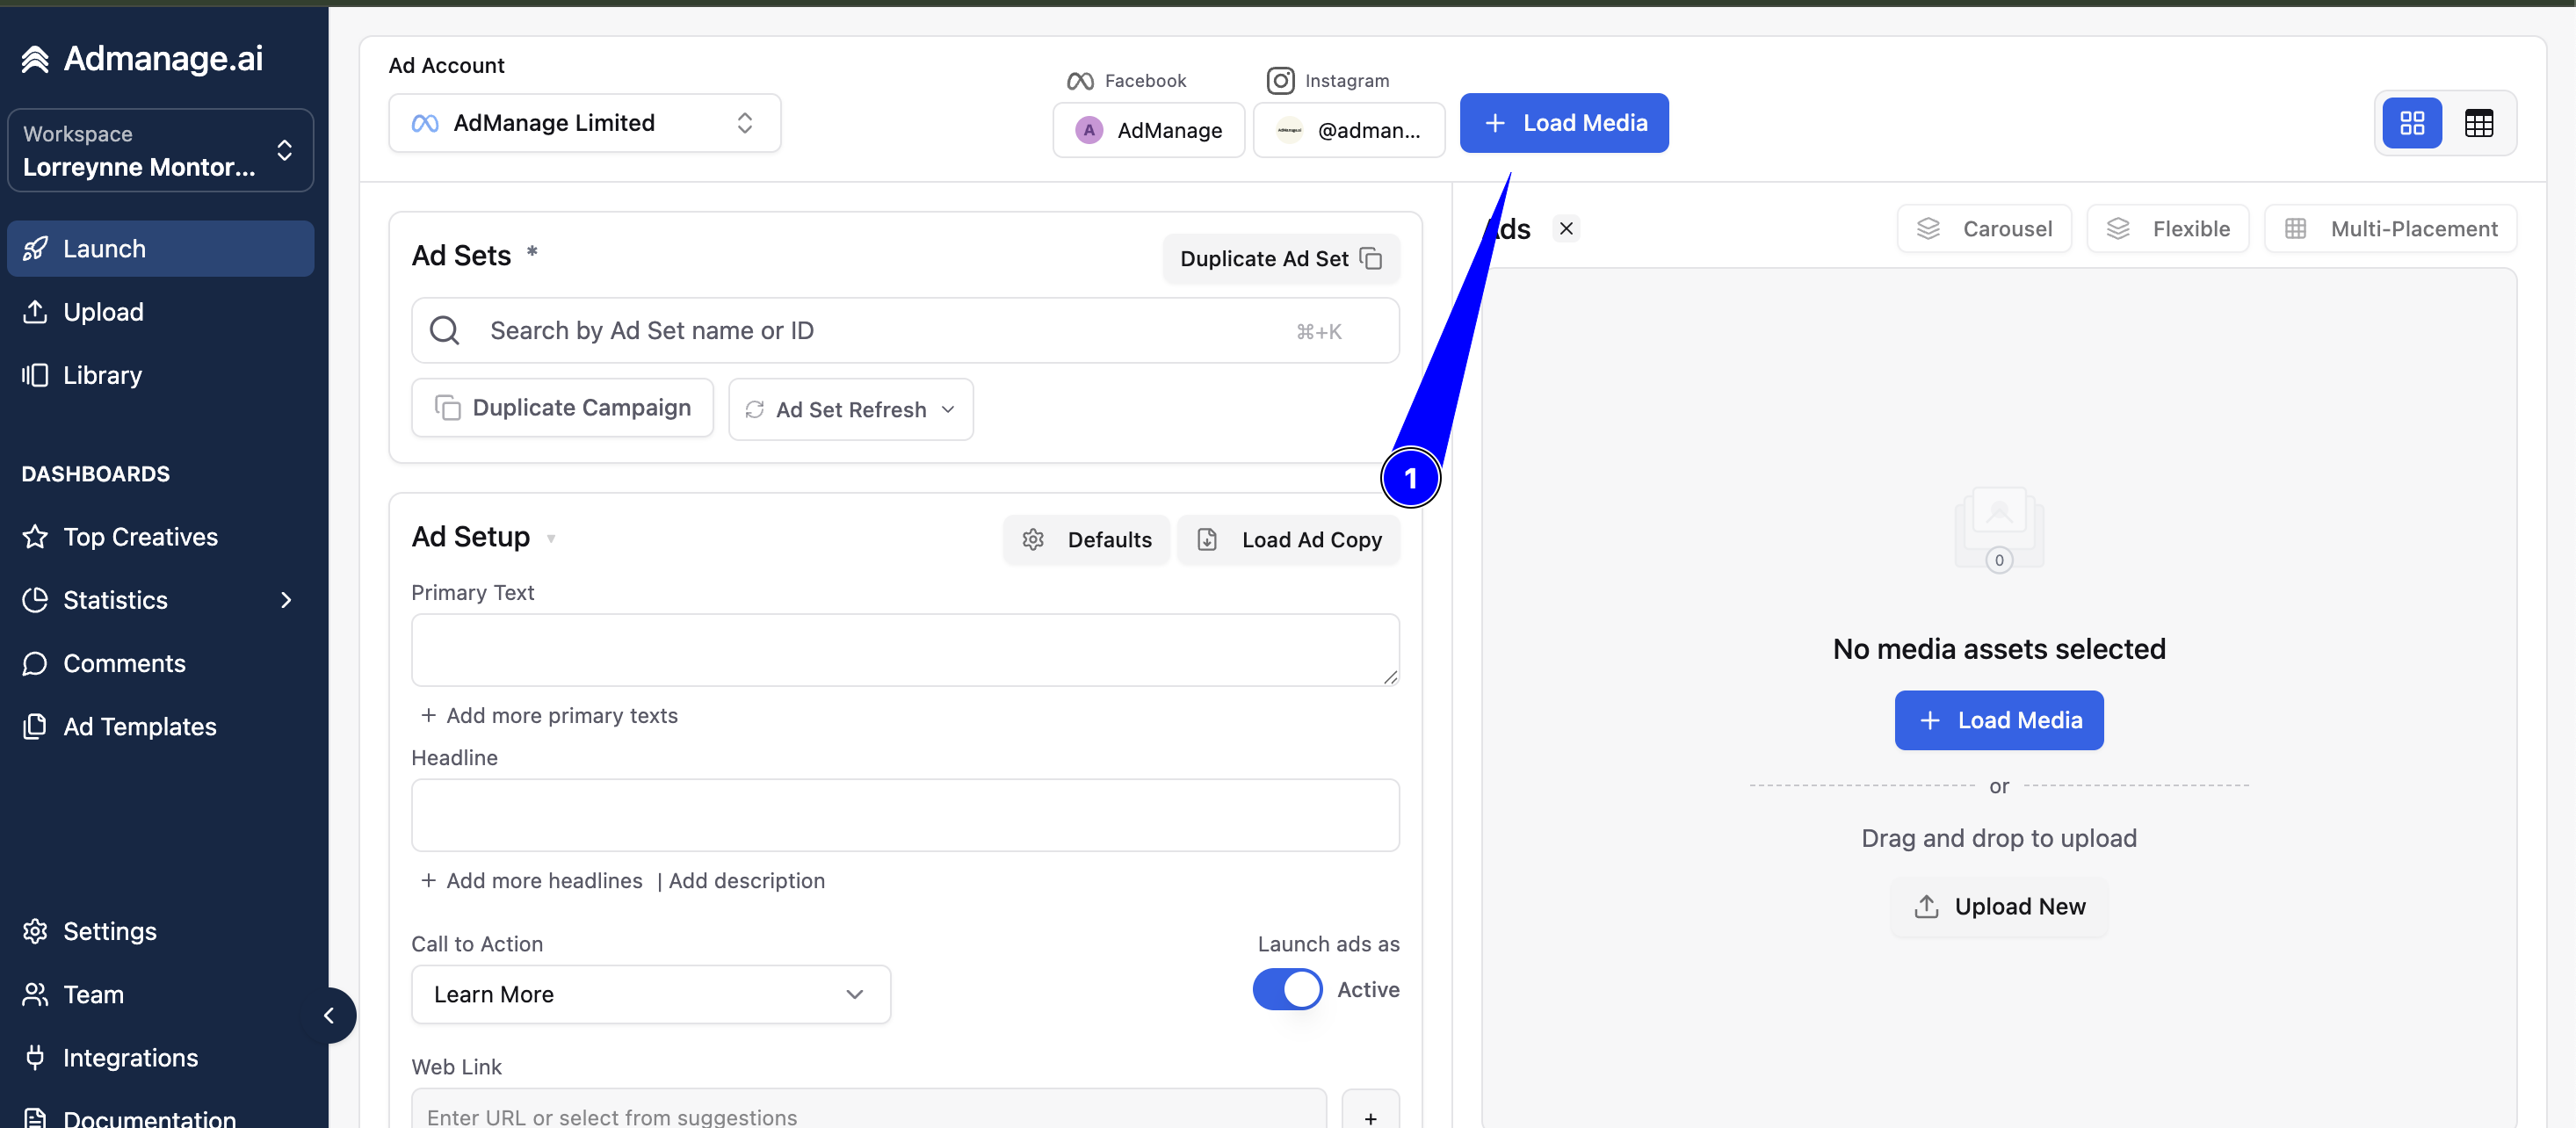The height and width of the screenshot is (1128, 2576).
Task: Click the people icon next to Team
Action: coord(35,994)
